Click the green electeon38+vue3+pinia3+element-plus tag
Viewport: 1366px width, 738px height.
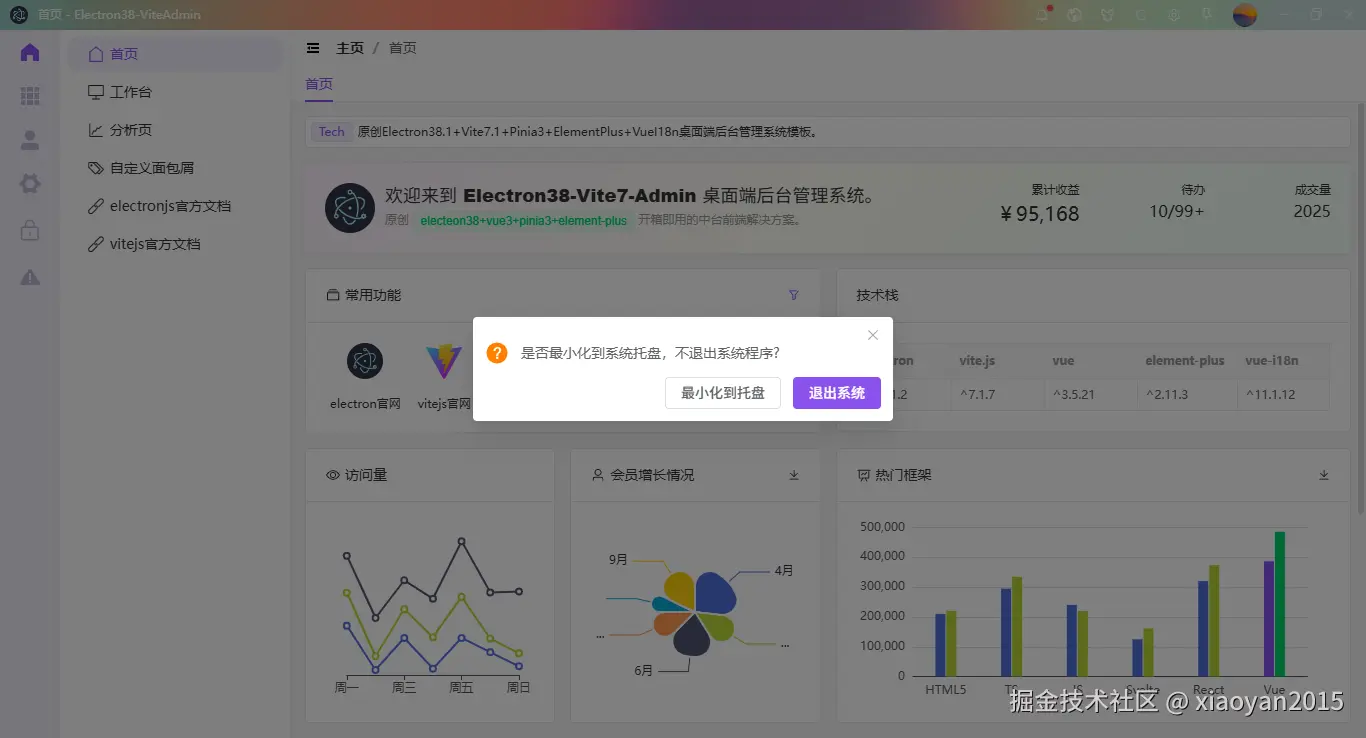pos(524,221)
